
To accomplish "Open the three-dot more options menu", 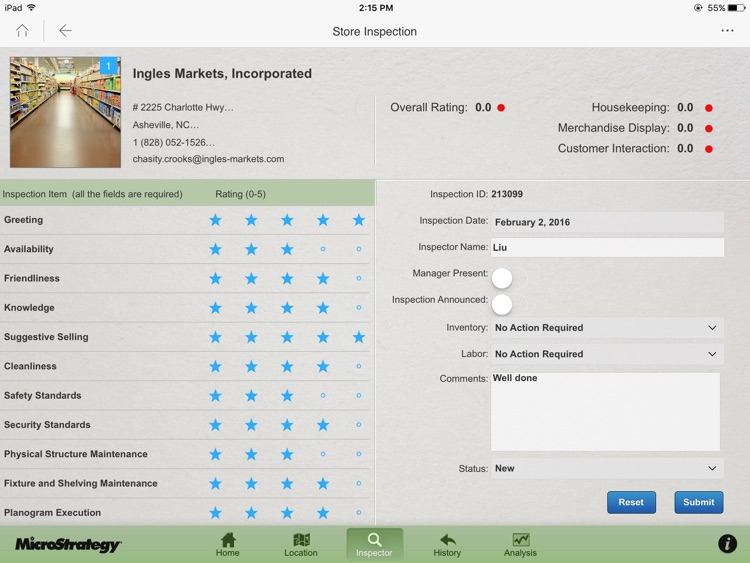I will click(727, 31).
